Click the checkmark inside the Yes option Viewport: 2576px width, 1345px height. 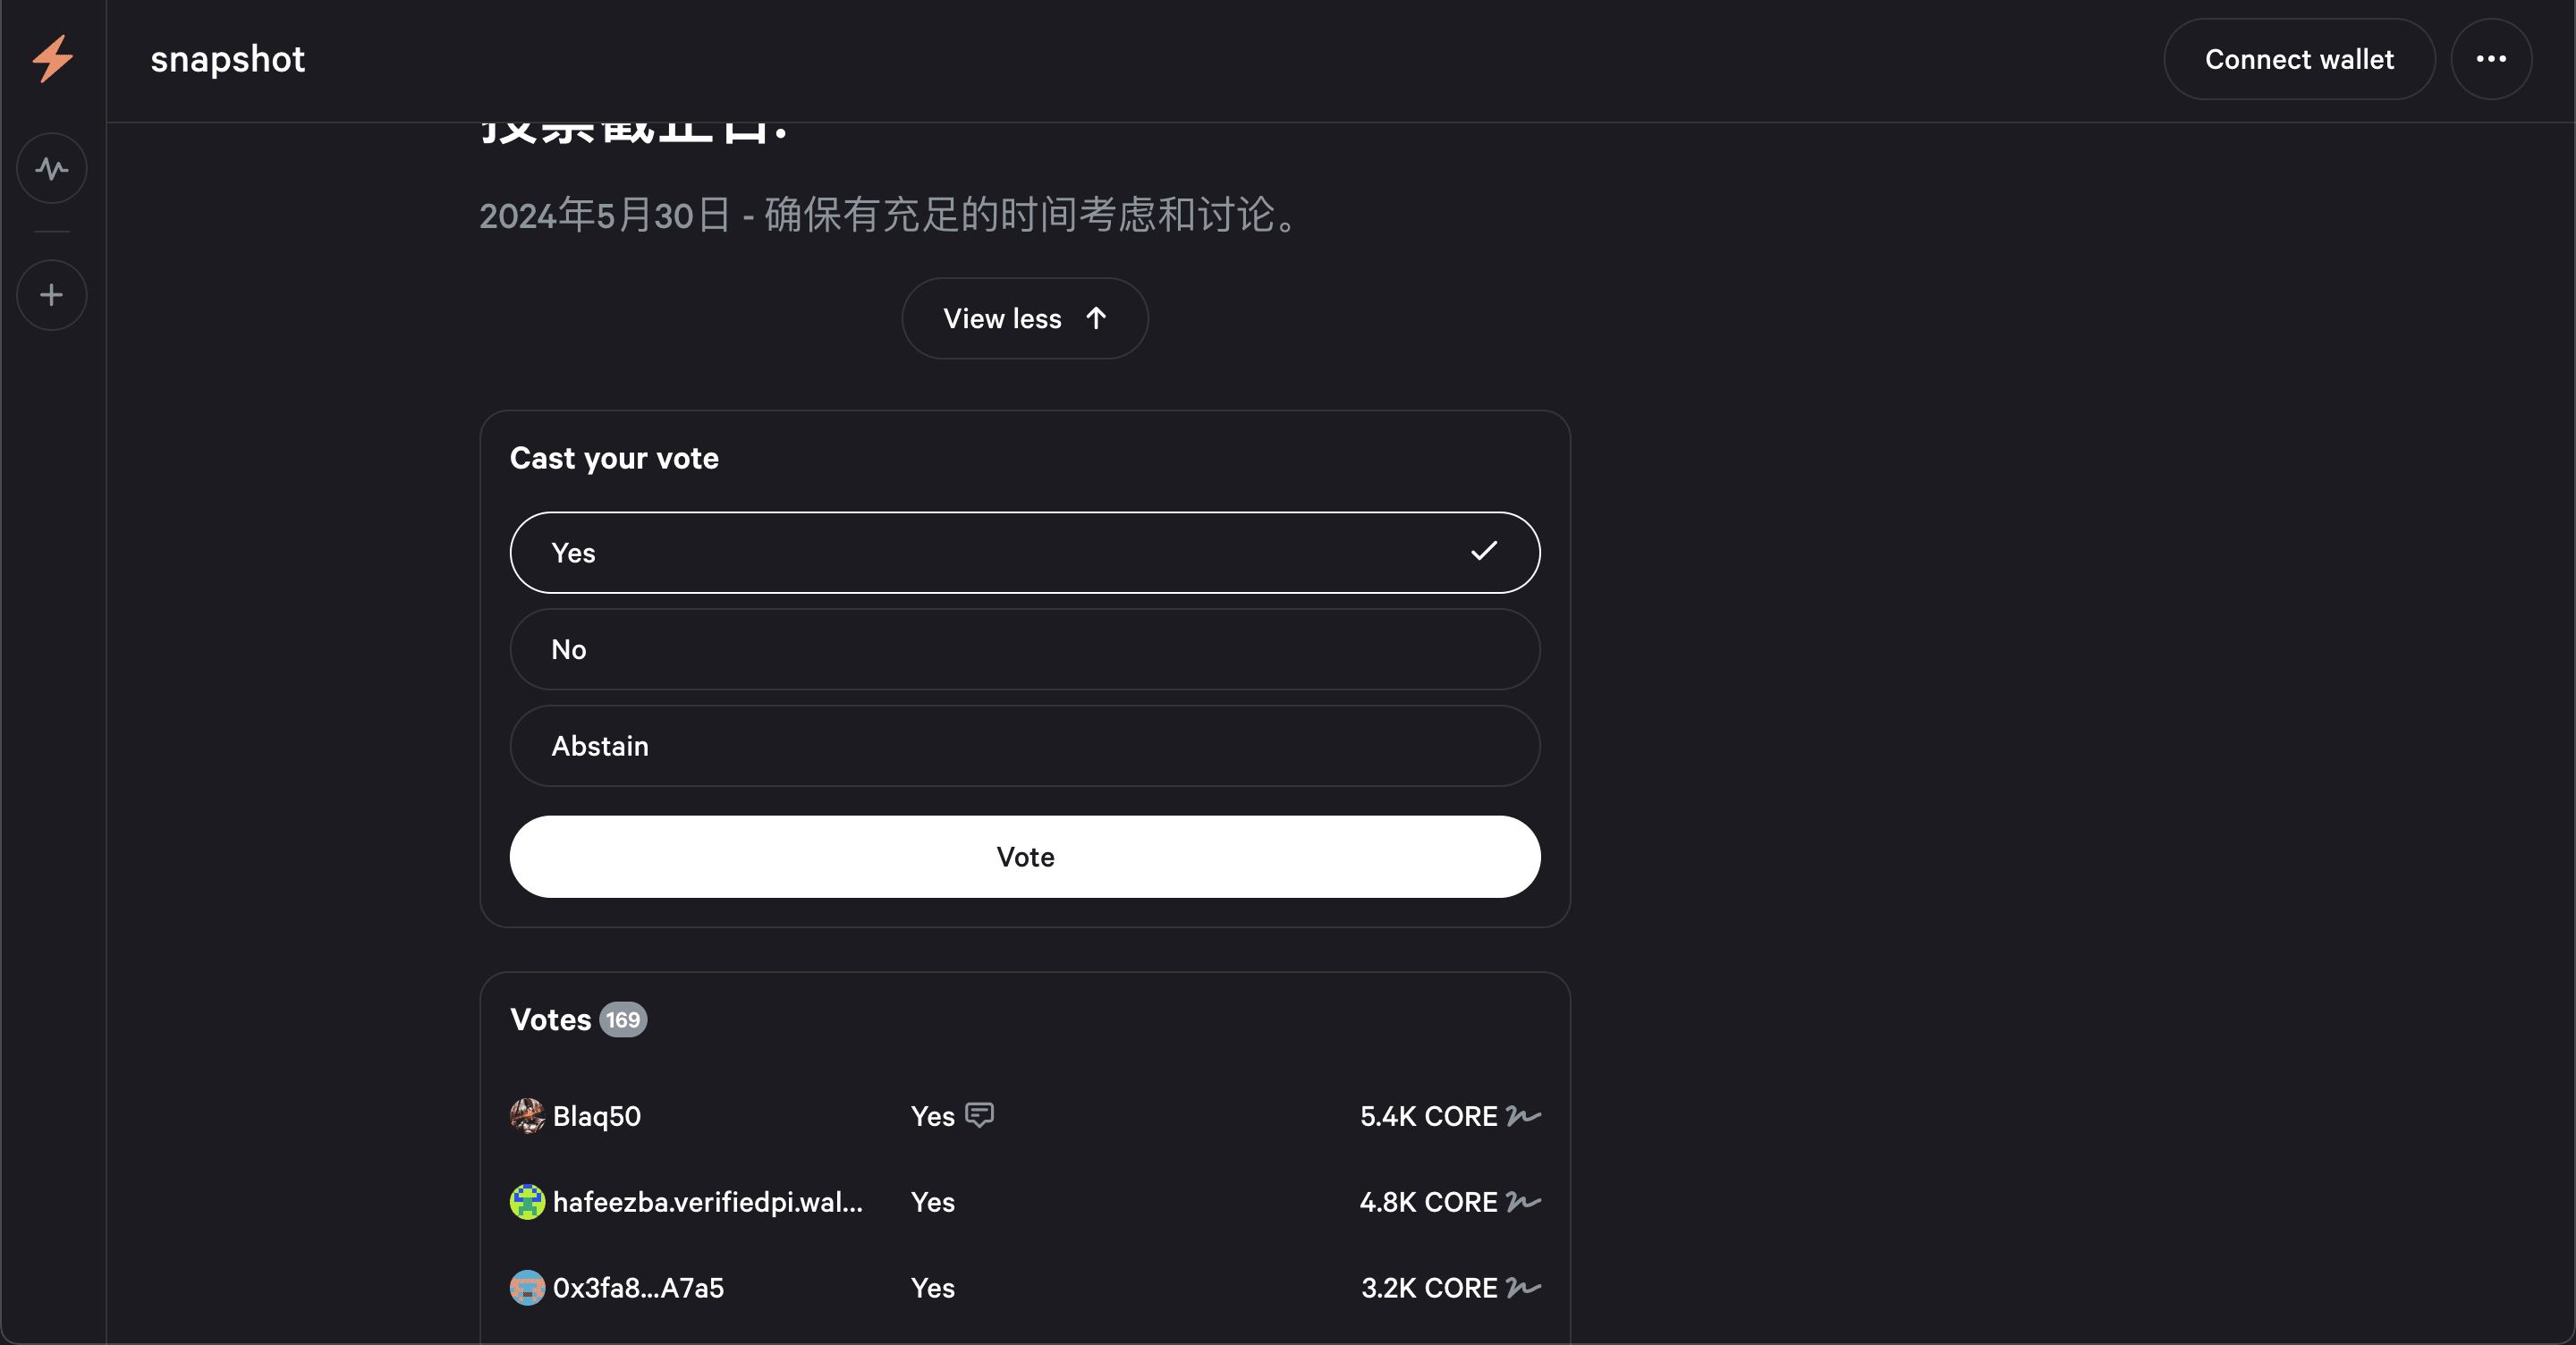[1484, 551]
